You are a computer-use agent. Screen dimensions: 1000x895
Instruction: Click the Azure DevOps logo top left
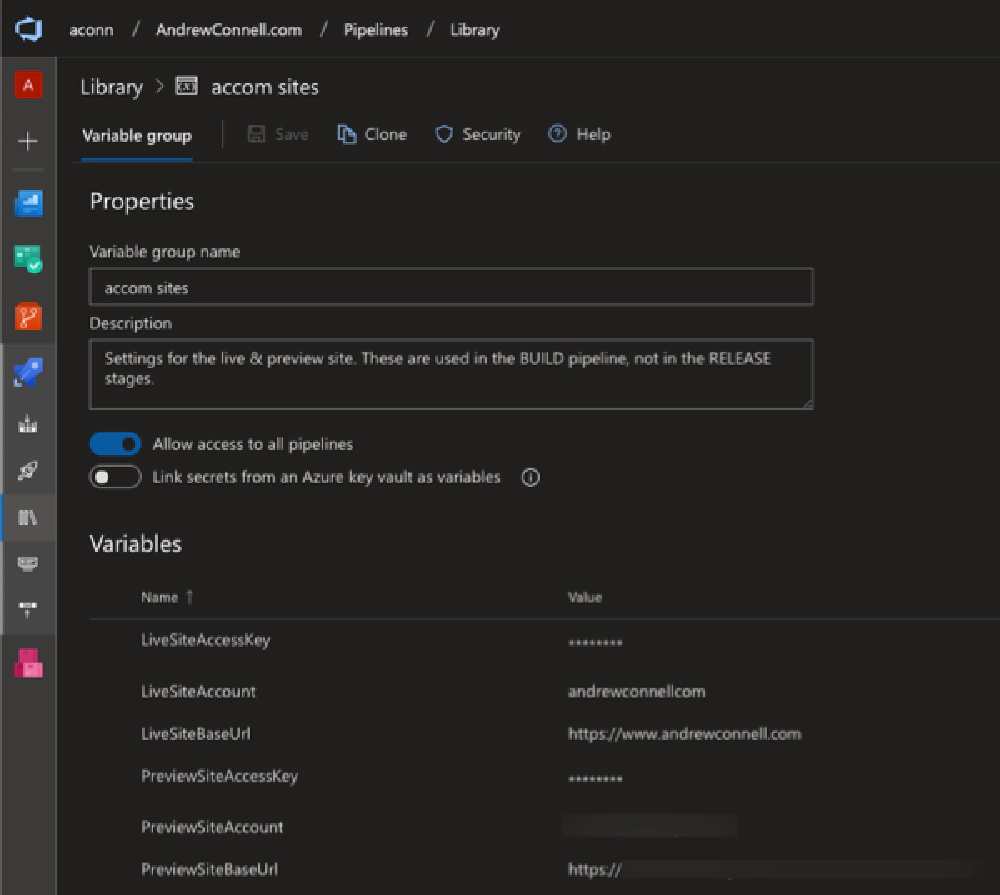[x=28, y=29]
